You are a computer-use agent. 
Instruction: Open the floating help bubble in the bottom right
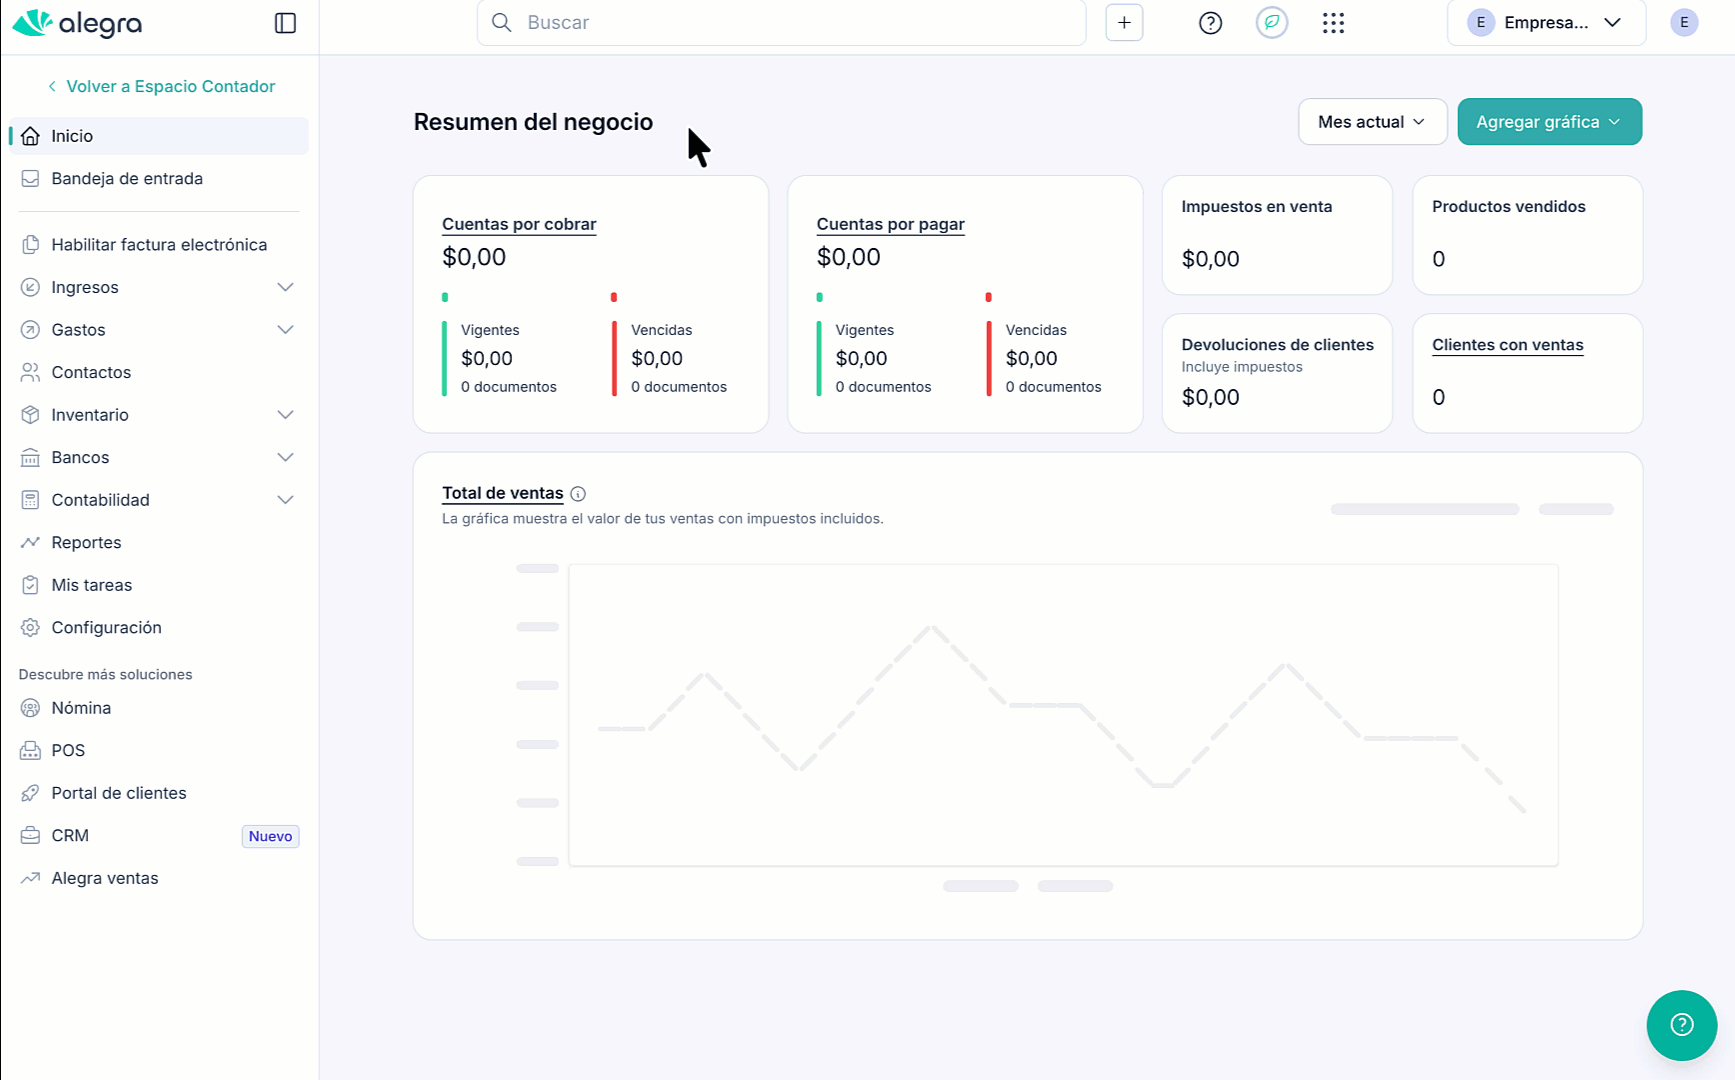[x=1682, y=1025]
